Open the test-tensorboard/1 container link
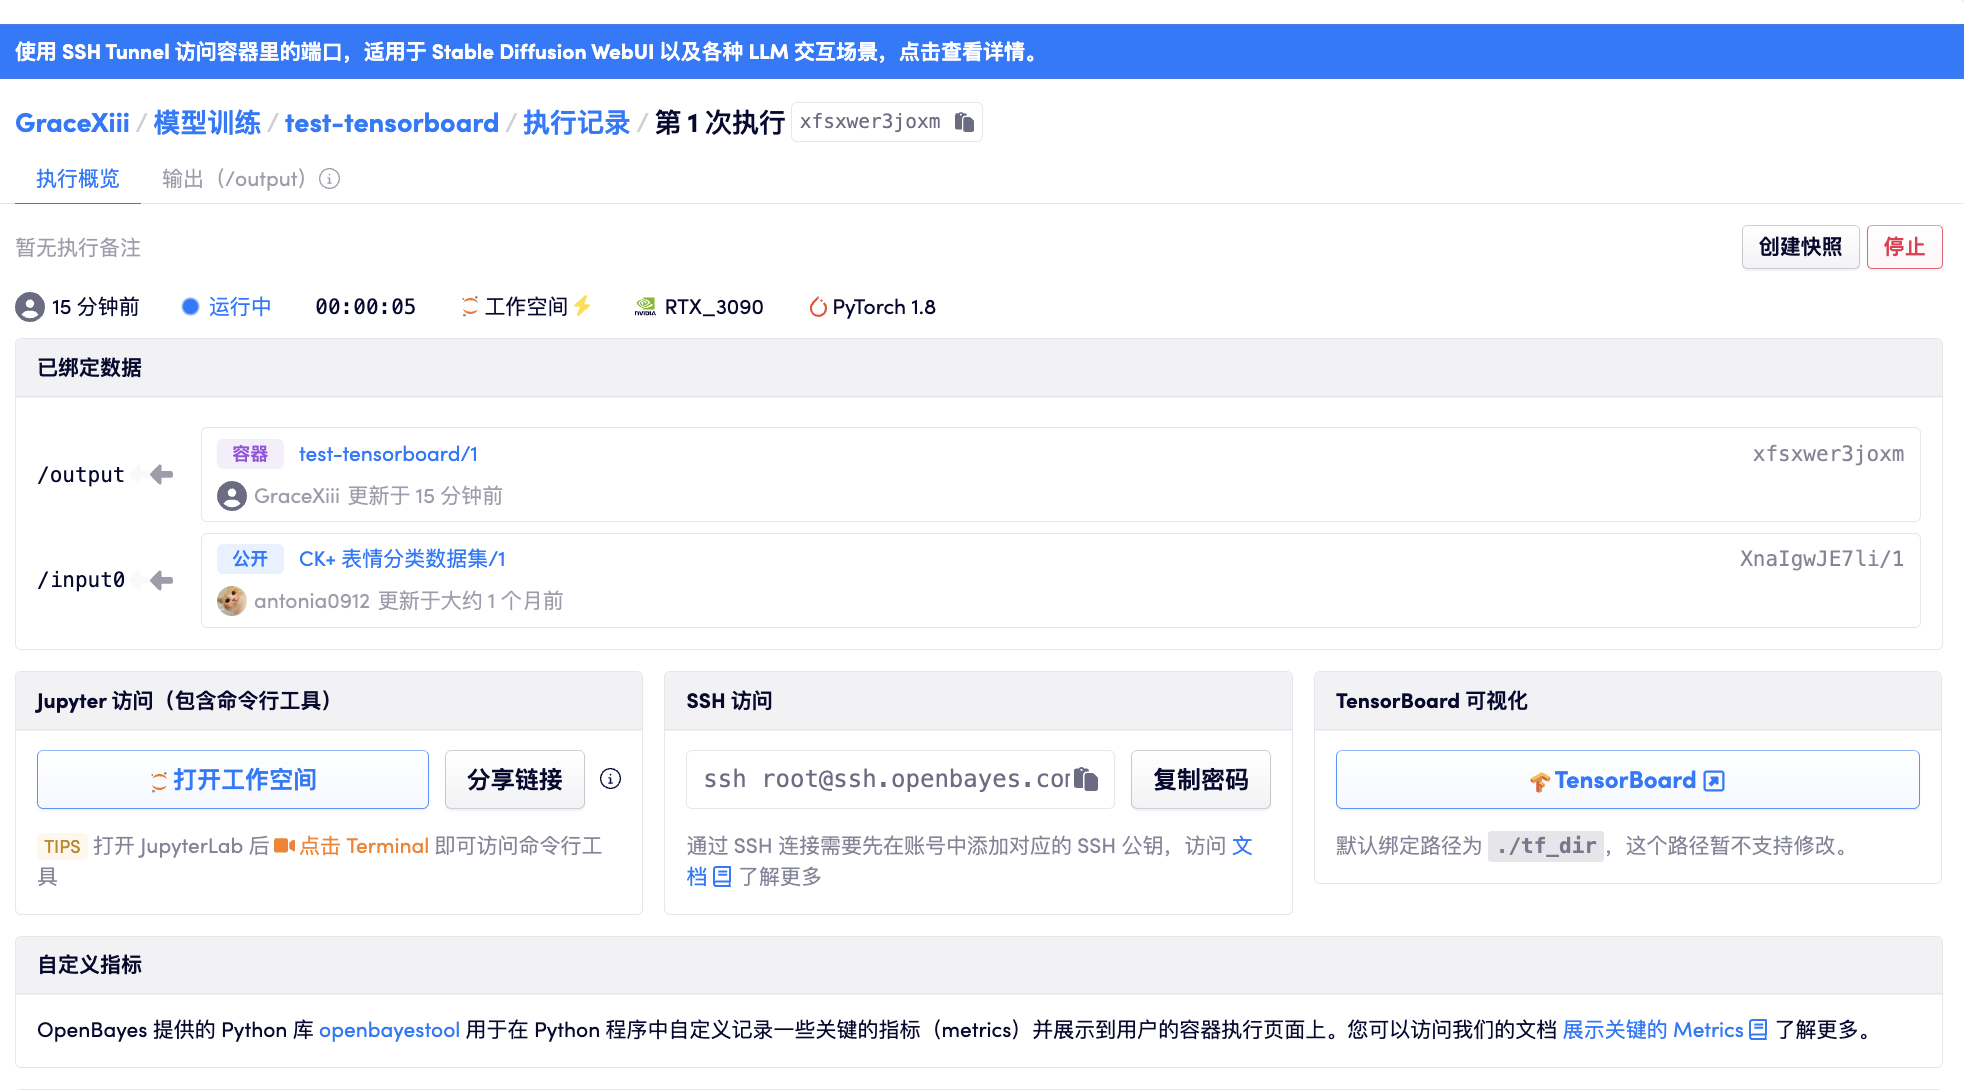Viewport: 1964px width, 1090px height. (388, 454)
